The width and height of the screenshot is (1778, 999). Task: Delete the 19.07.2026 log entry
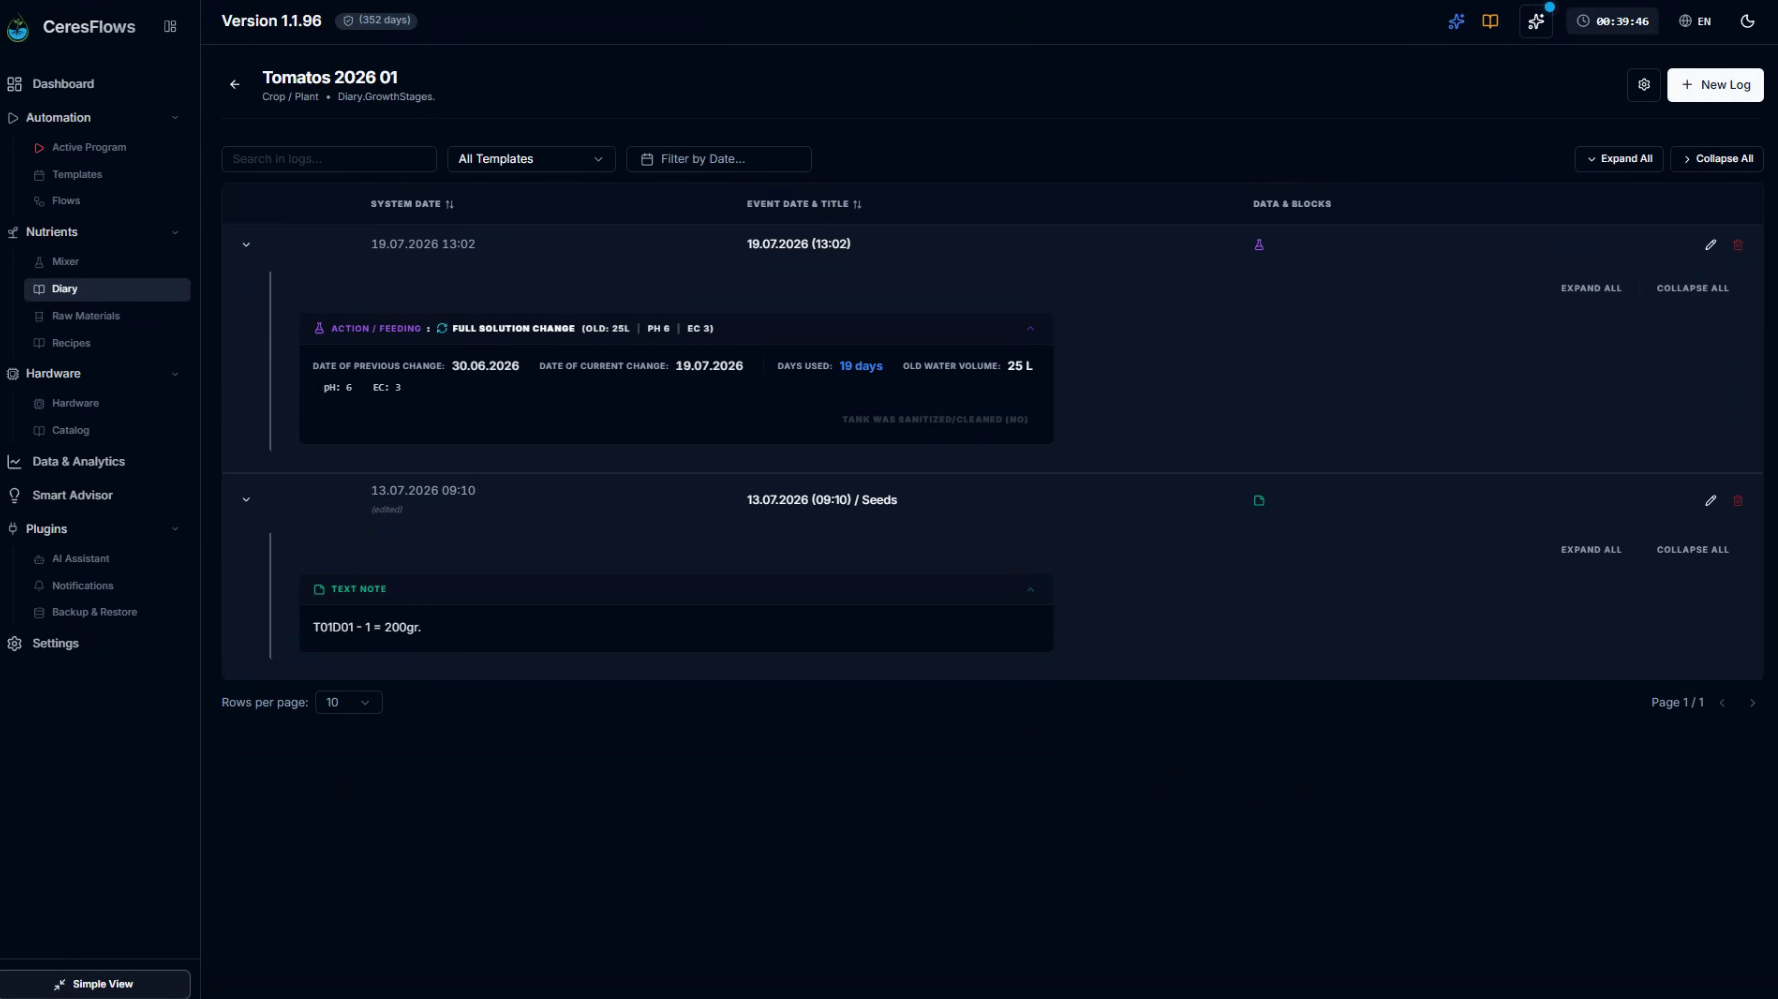pos(1738,245)
